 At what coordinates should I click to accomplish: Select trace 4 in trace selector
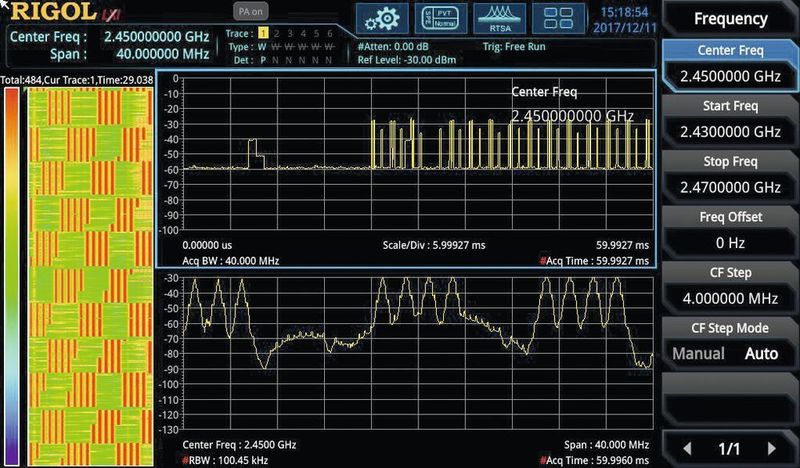[303, 33]
